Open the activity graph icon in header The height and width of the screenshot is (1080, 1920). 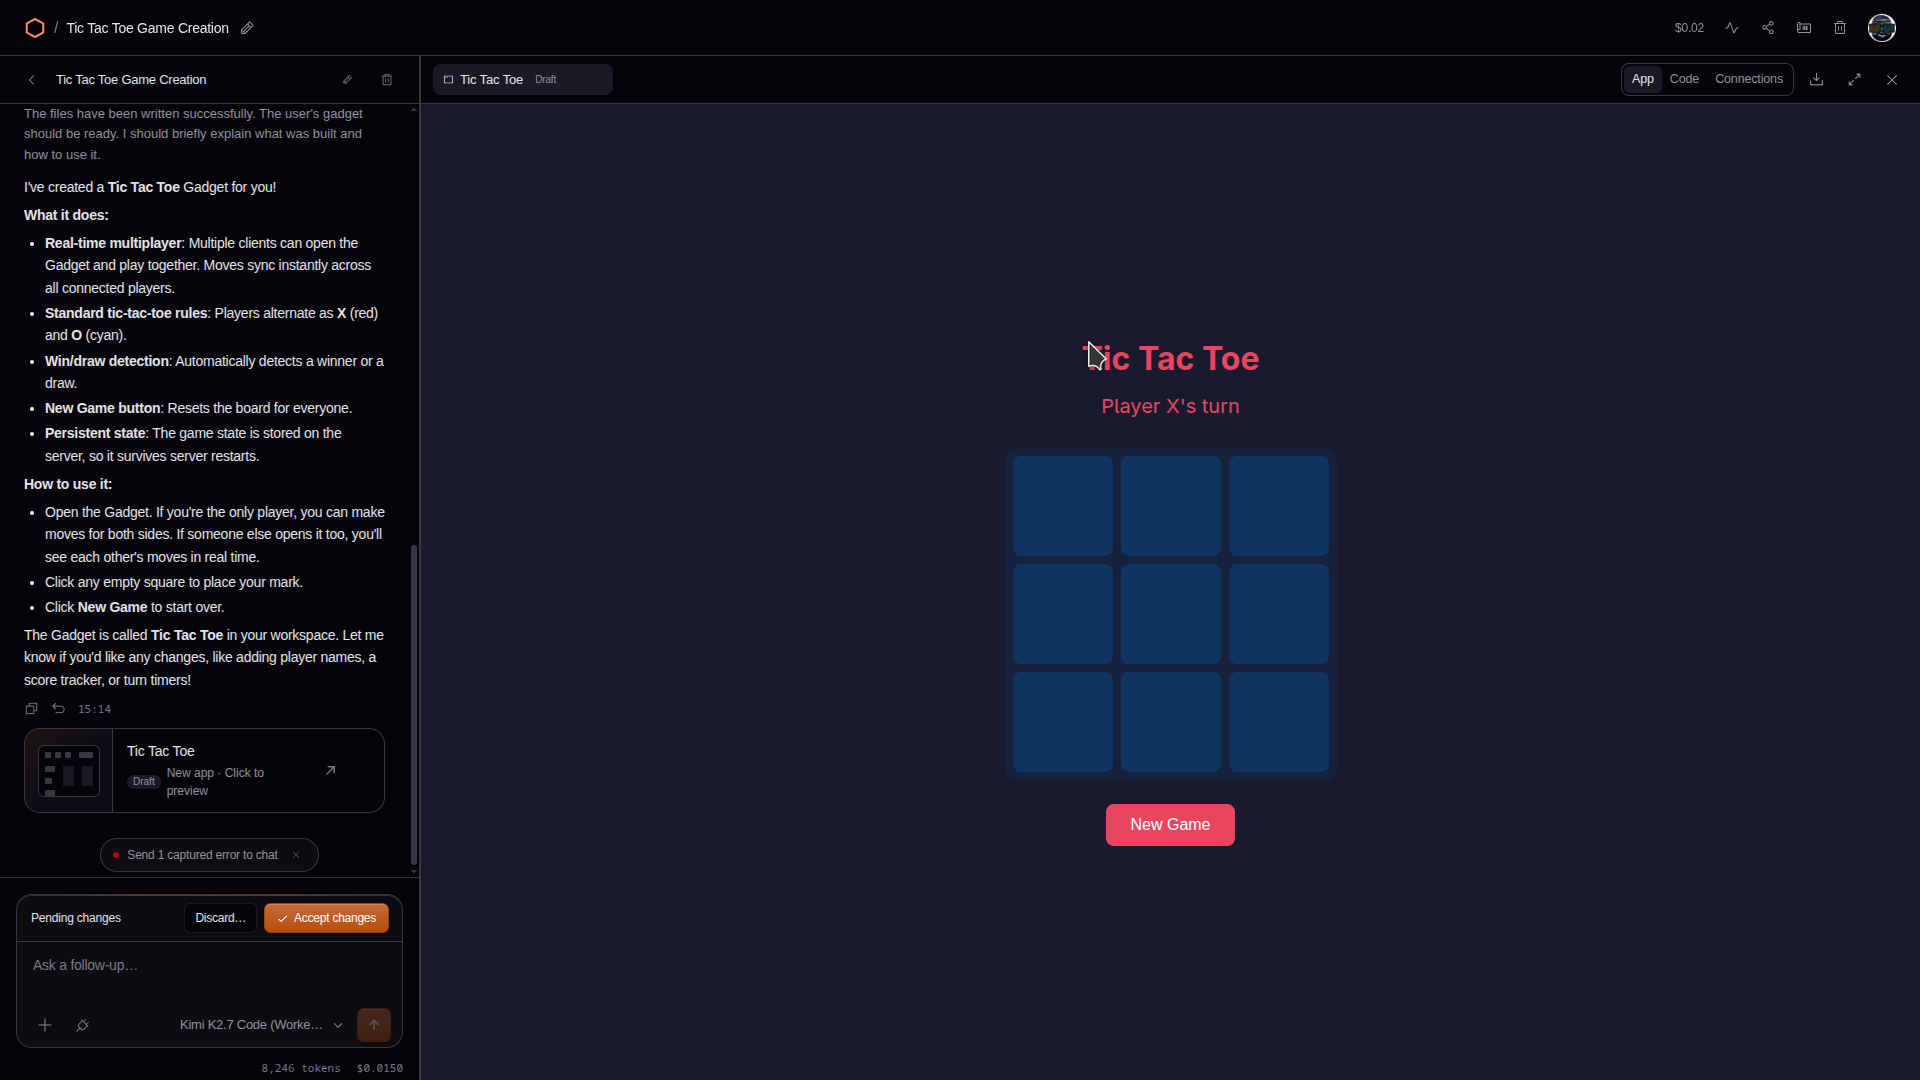(x=1732, y=28)
